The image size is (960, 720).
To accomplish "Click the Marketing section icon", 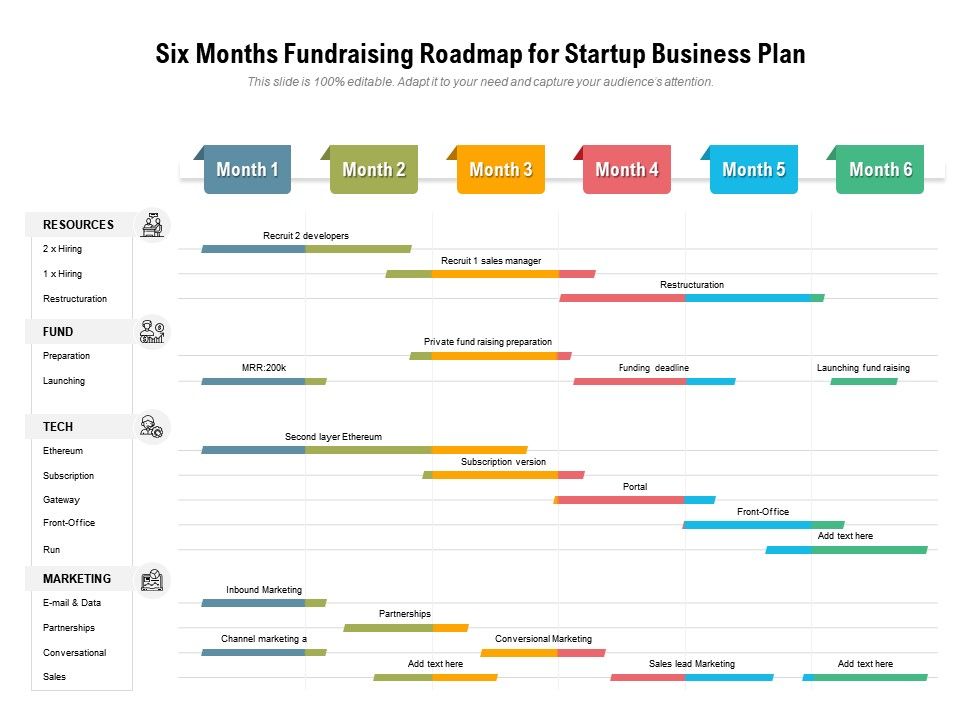I will click(x=152, y=579).
